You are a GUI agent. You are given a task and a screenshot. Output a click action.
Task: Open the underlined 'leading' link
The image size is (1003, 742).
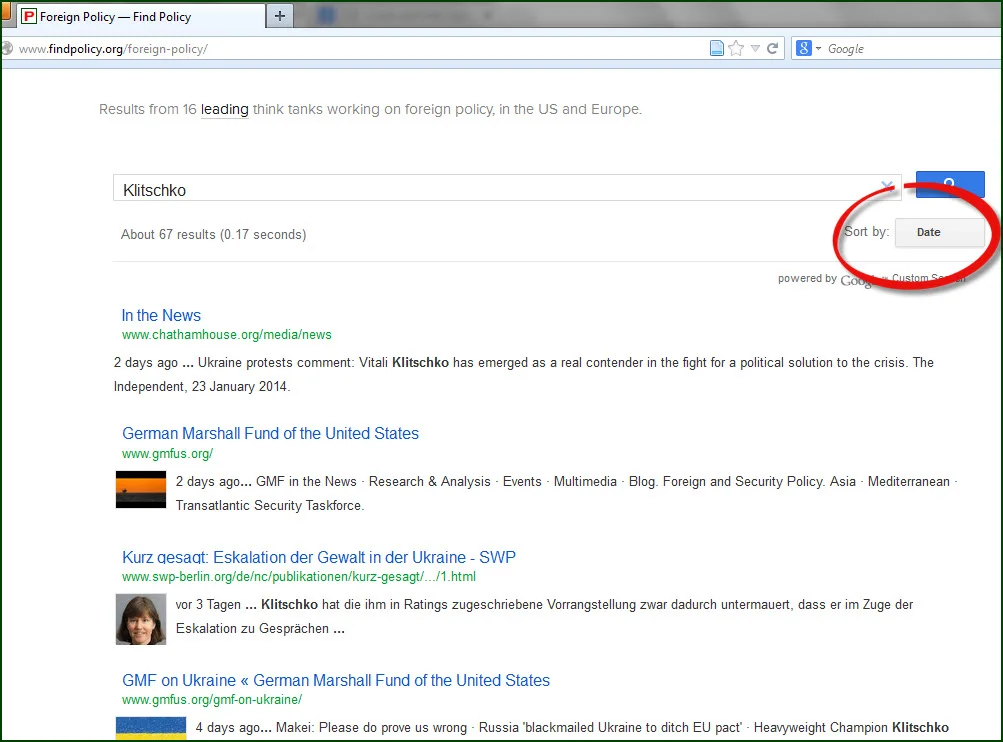pos(225,109)
